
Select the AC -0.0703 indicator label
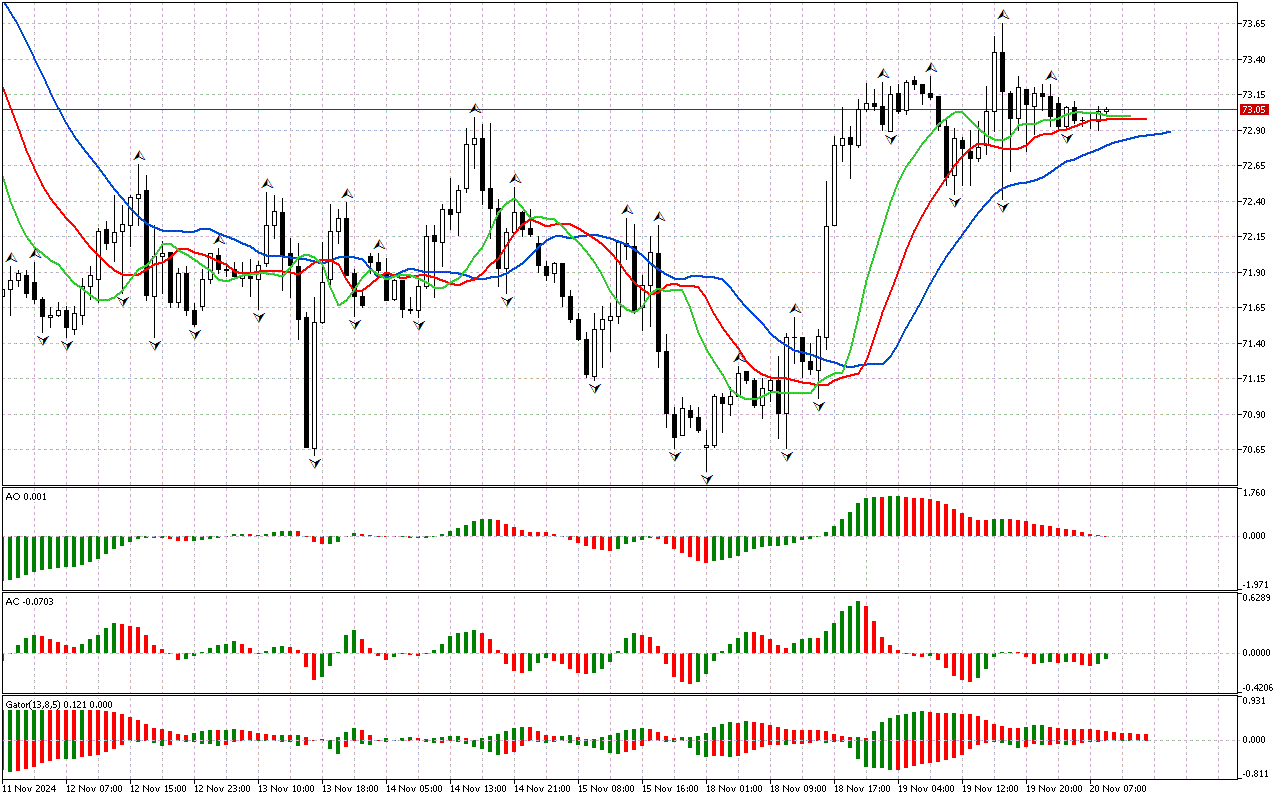30,601
